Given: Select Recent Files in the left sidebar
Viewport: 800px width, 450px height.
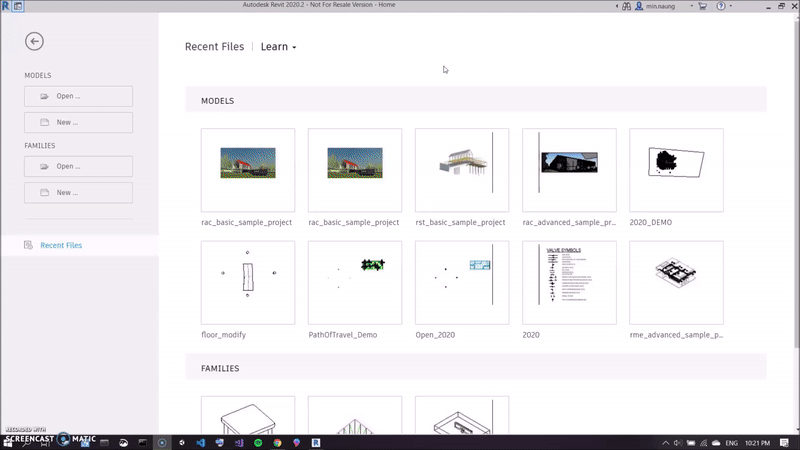Looking at the screenshot, I should tap(60, 245).
